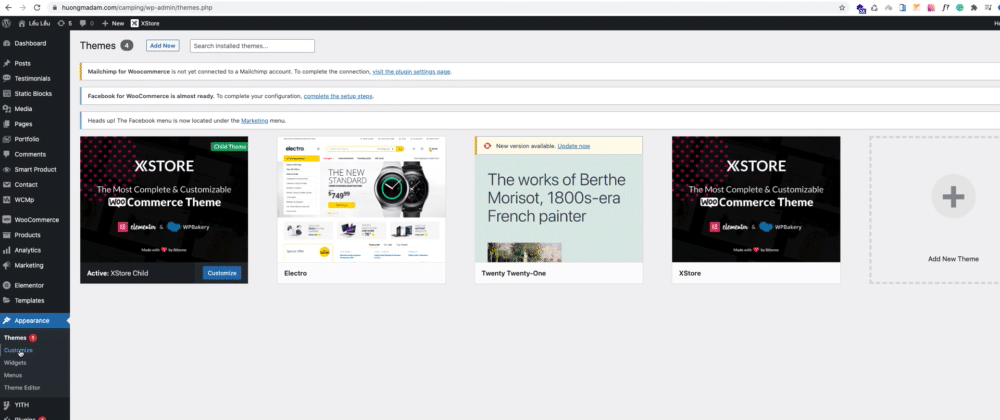
Task: Select the active XStore Child theme thumbnail
Action: coord(164,199)
